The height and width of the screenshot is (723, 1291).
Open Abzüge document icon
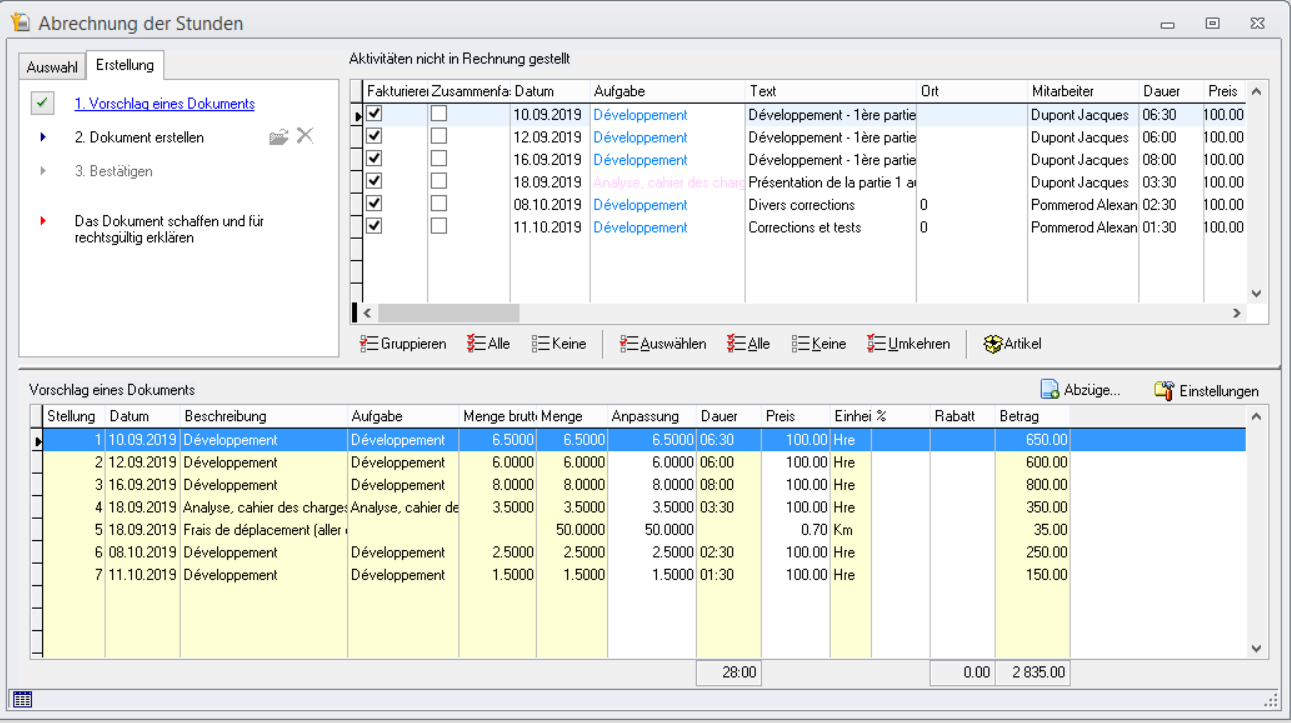pyautogui.click(x=1050, y=390)
